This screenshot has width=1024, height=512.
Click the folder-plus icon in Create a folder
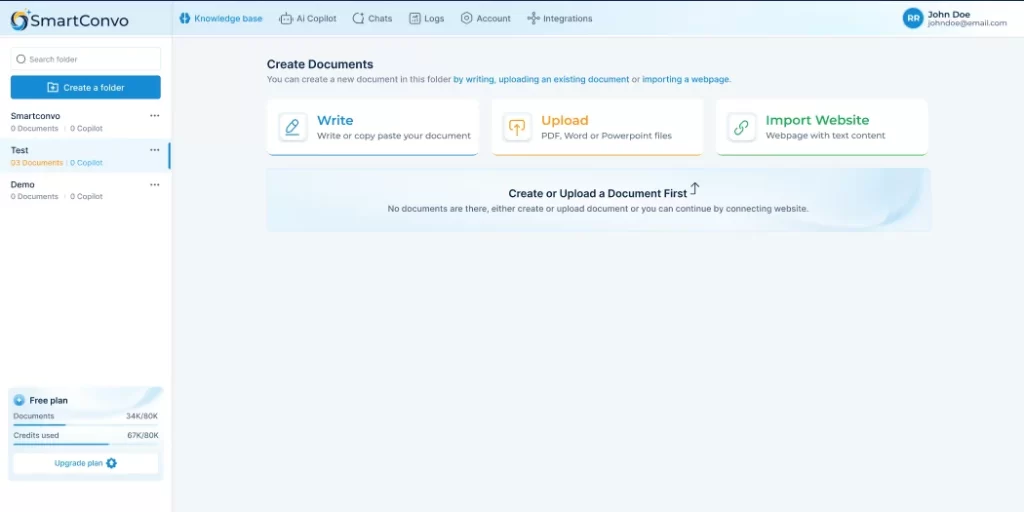pos(53,88)
